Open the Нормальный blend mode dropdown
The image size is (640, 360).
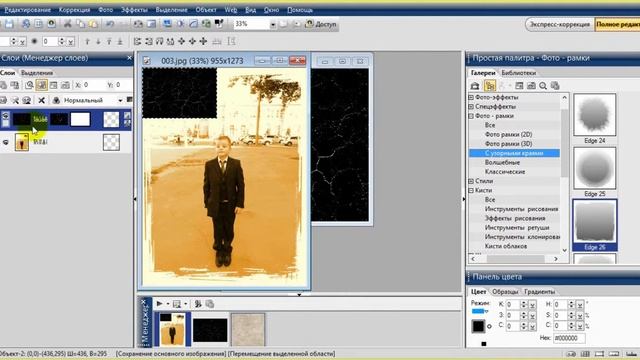click(x=120, y=100)
